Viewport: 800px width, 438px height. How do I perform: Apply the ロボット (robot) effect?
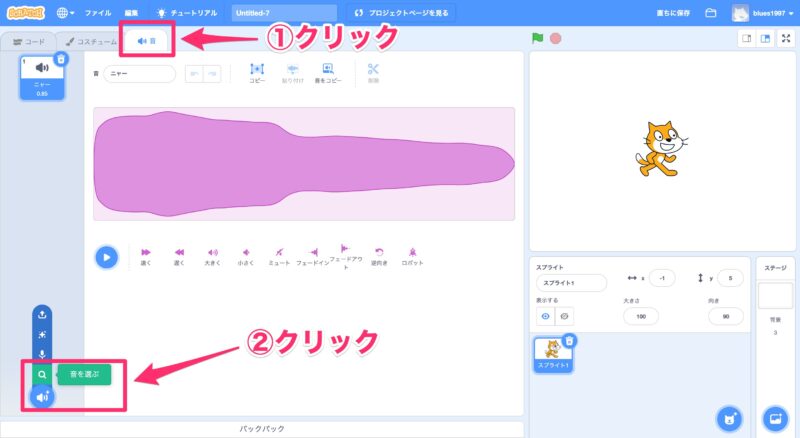(x=412, y=256)
